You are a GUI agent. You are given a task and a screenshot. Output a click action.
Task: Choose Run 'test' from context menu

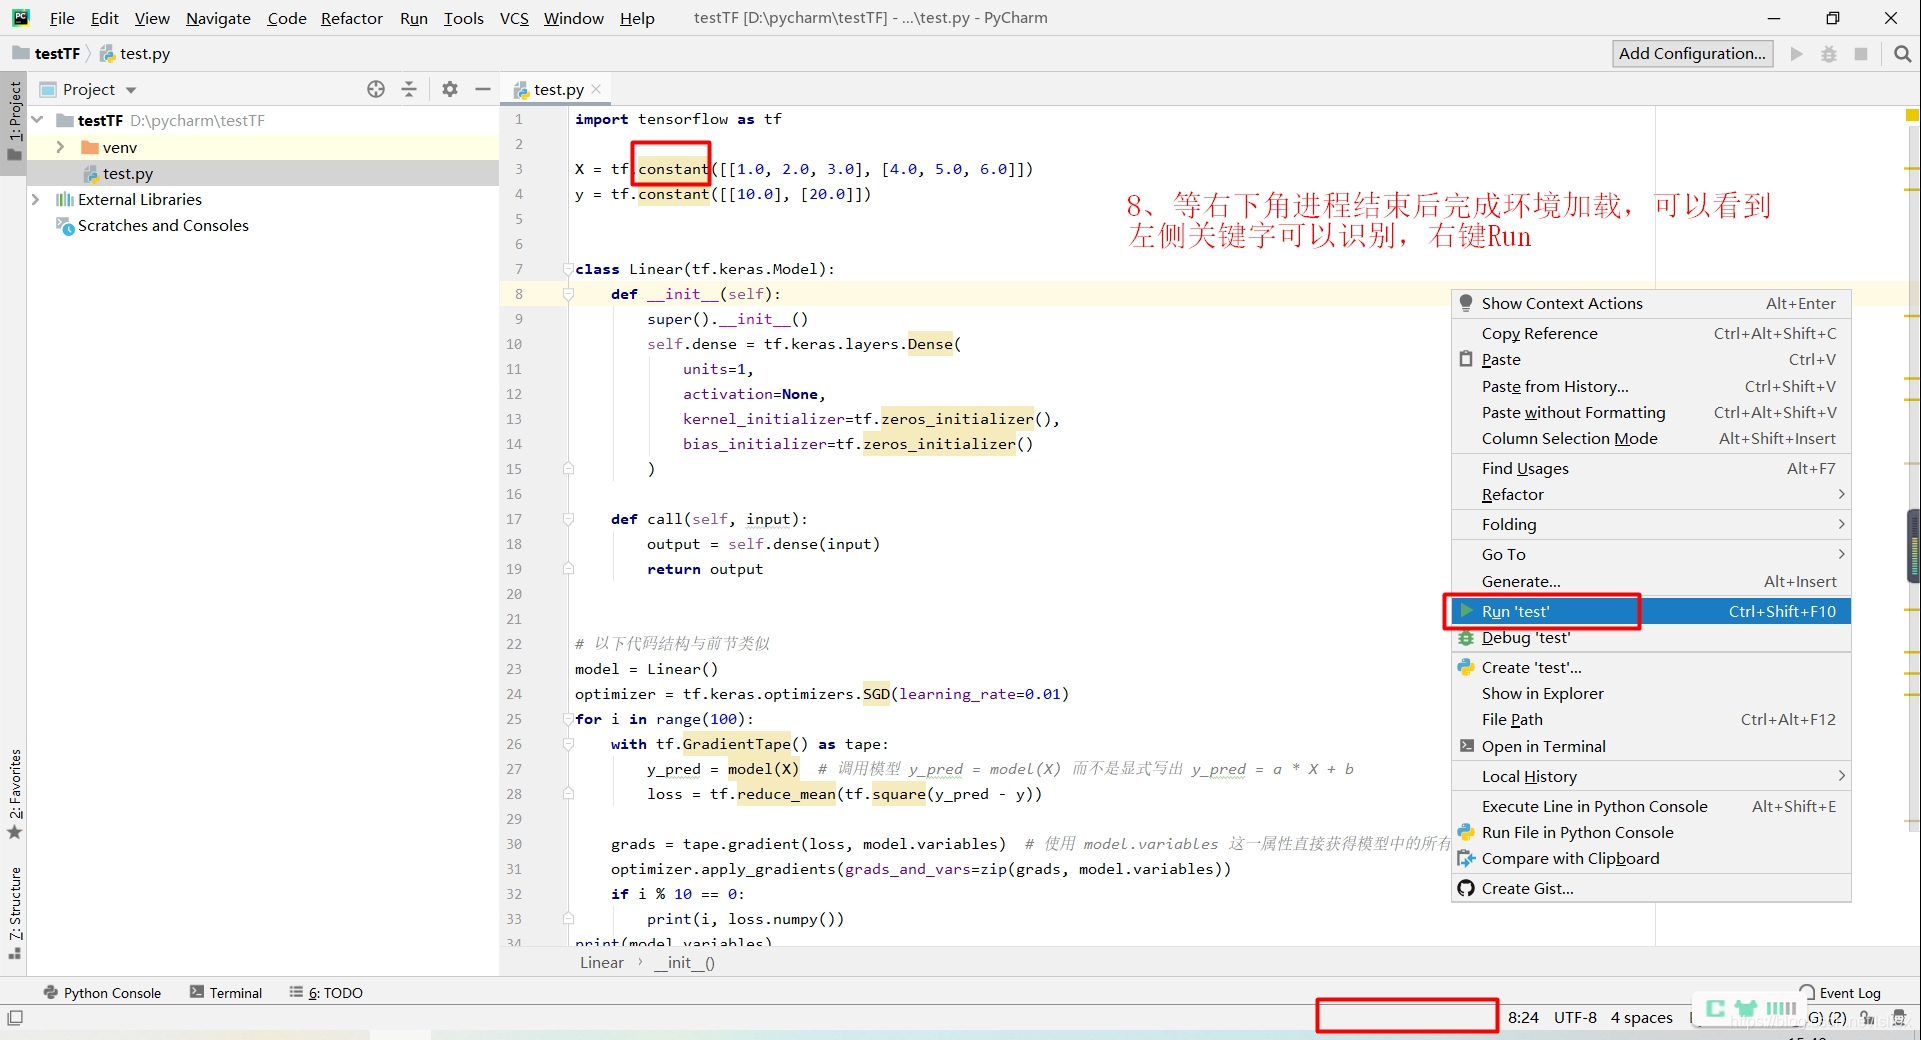[1651, 611]
